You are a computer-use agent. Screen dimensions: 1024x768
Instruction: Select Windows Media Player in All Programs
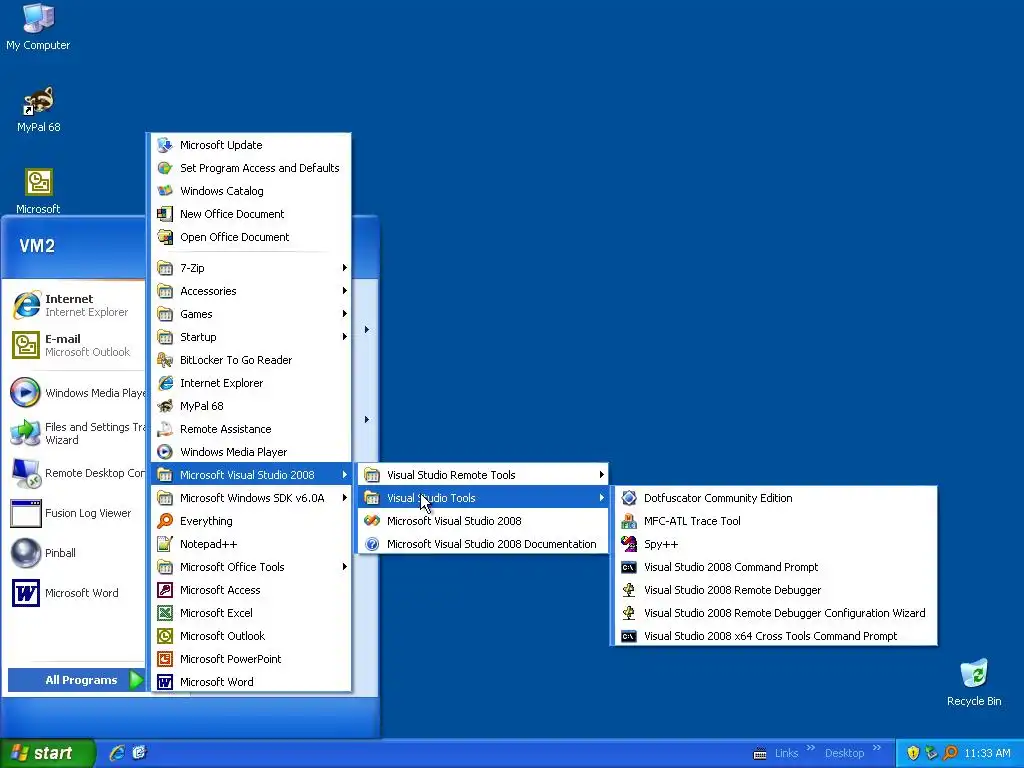pos(251,452)
